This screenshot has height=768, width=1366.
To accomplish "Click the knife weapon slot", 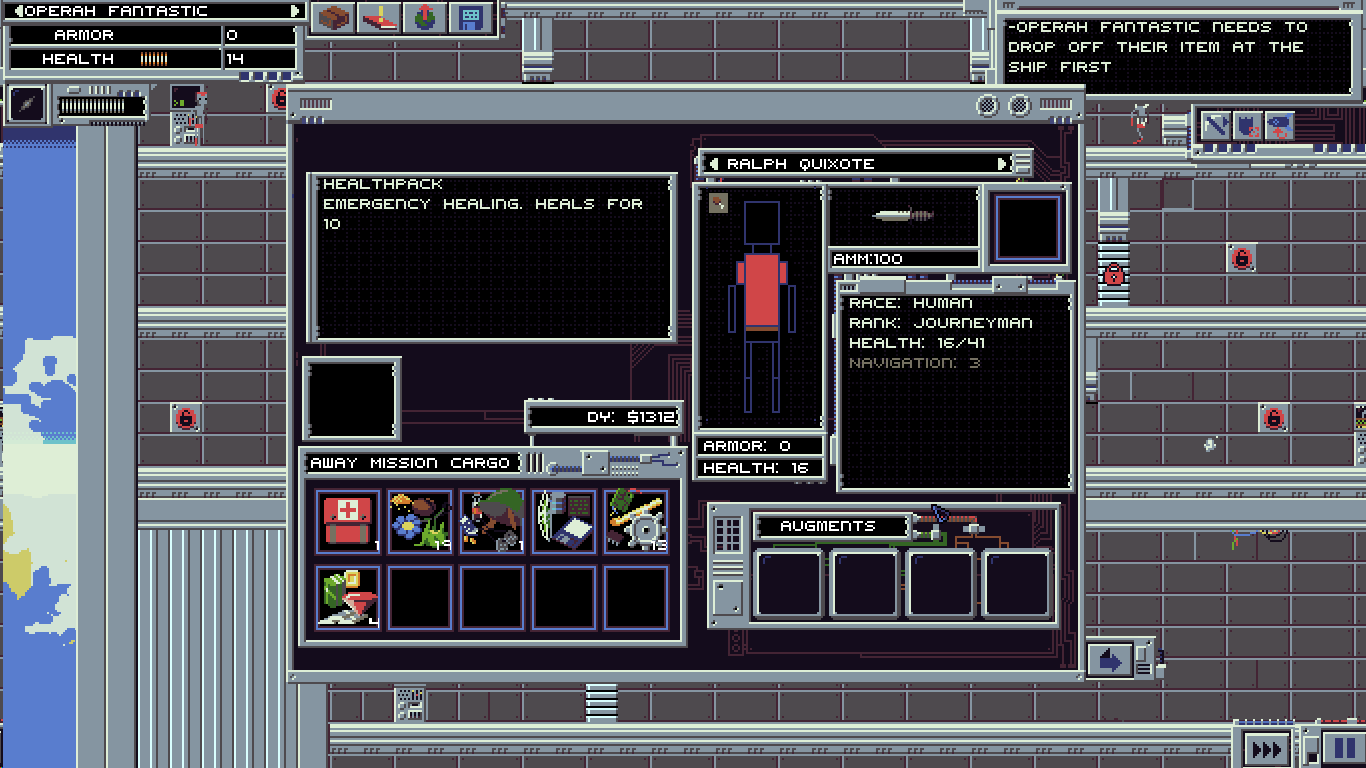I will [x=903, y=216].
